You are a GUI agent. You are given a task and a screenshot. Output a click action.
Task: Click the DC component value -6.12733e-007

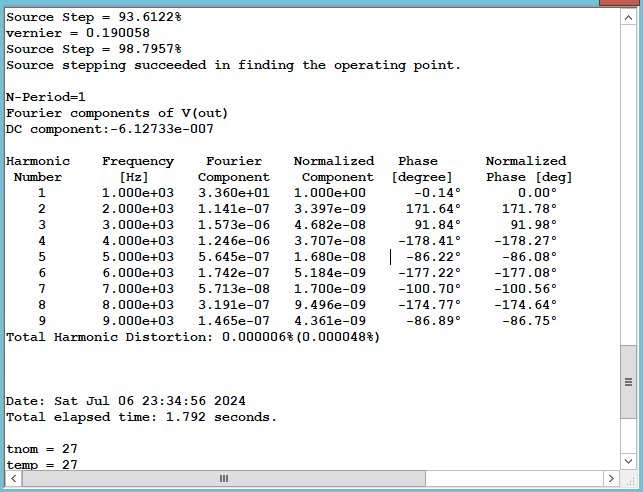162,129
